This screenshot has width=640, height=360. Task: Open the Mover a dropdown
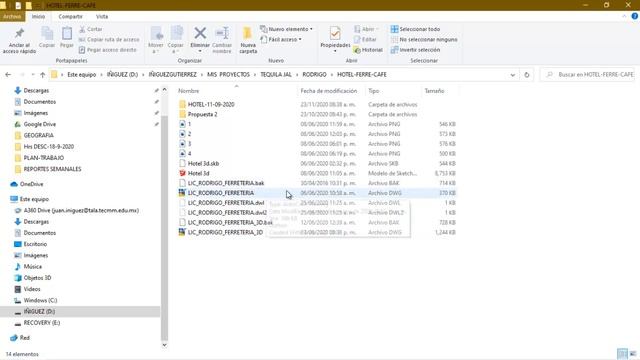pos(156,40)
